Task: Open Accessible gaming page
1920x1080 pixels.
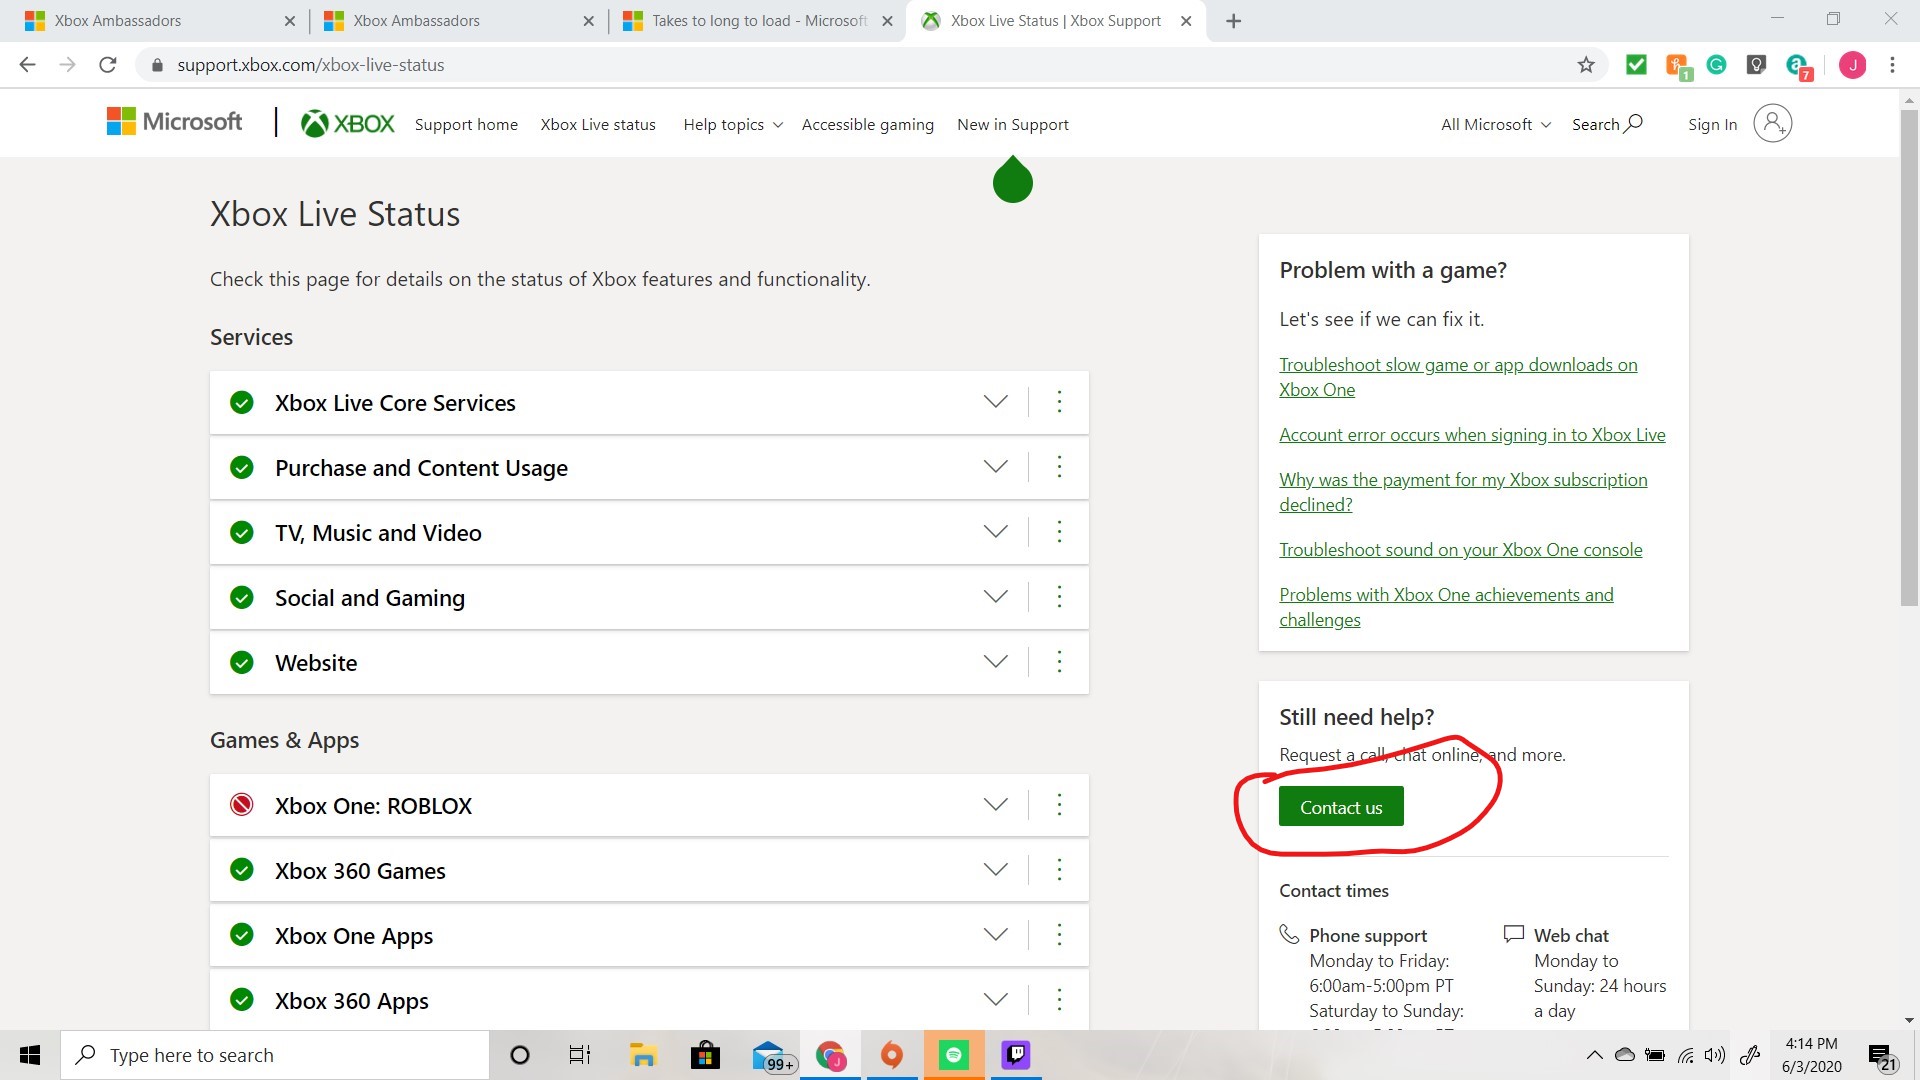Action: click(868, 124)
